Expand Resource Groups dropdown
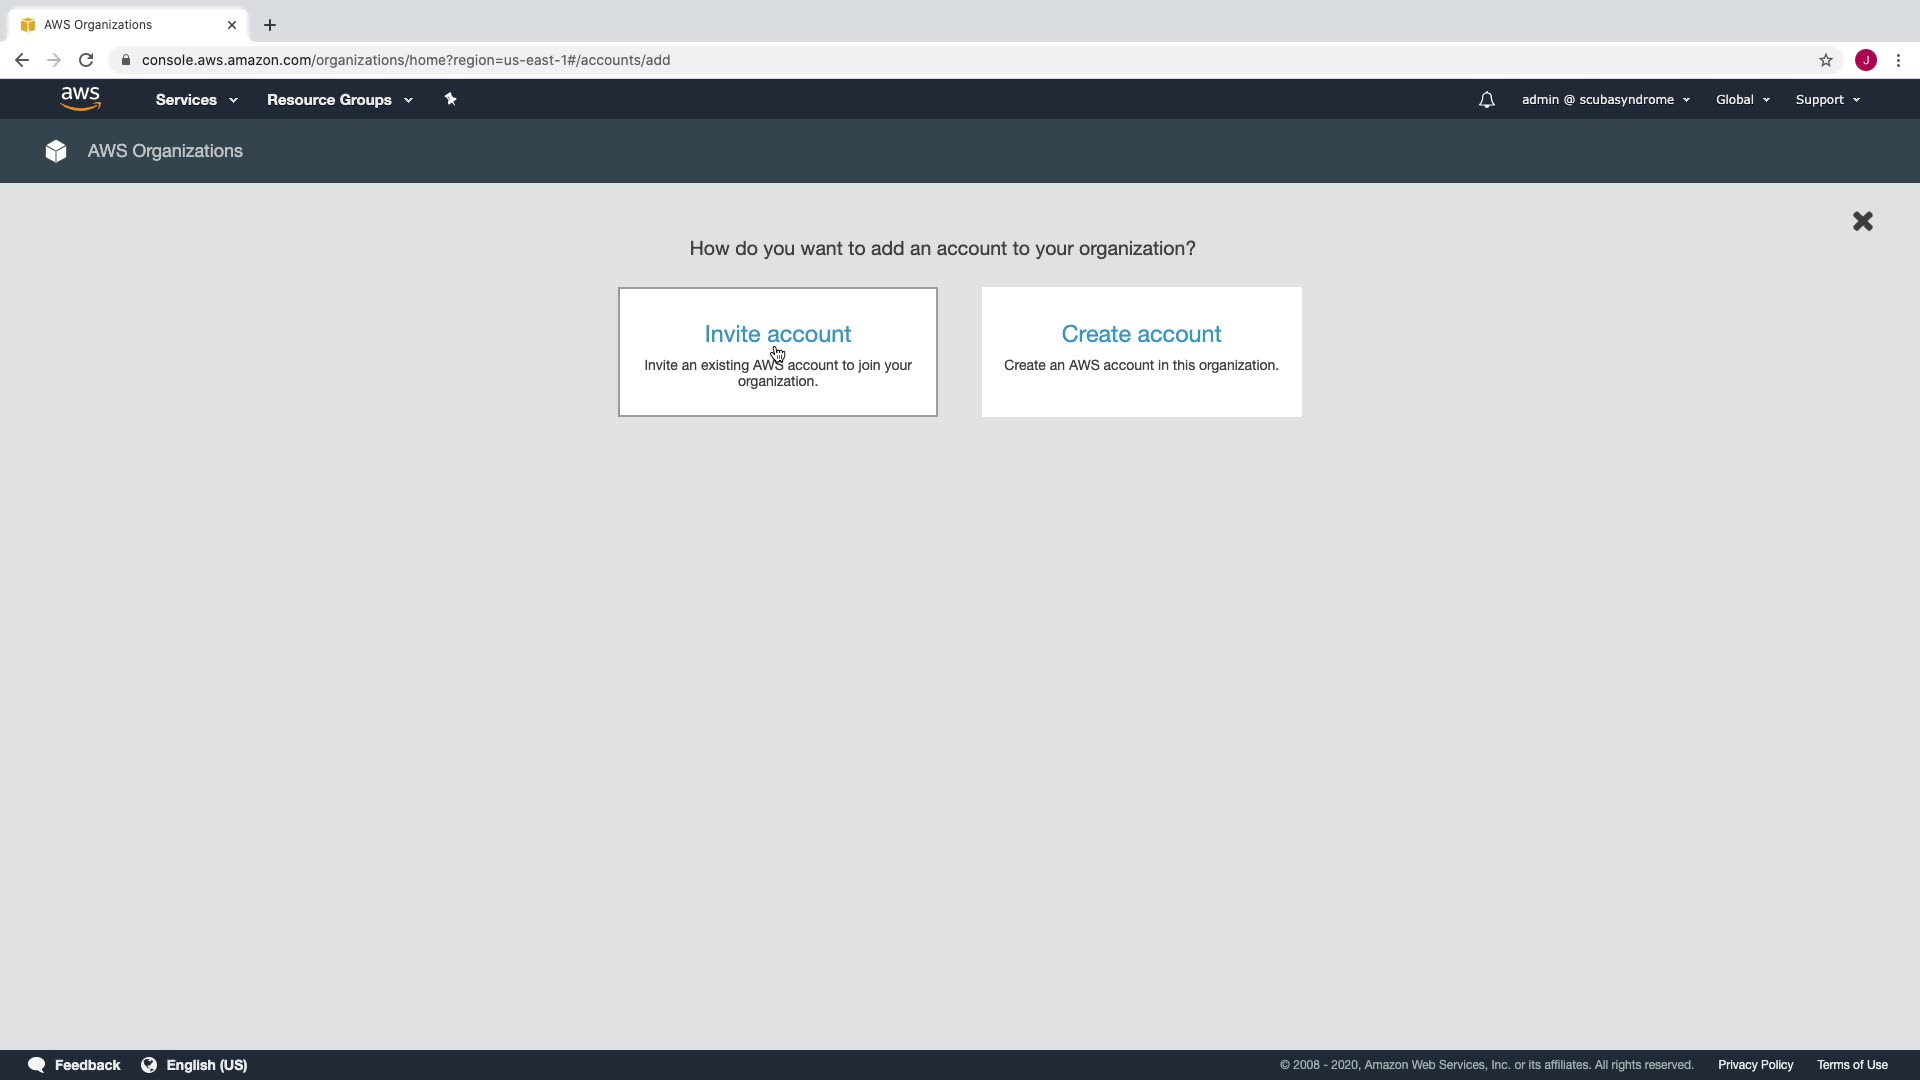 [x=339, y=100]
